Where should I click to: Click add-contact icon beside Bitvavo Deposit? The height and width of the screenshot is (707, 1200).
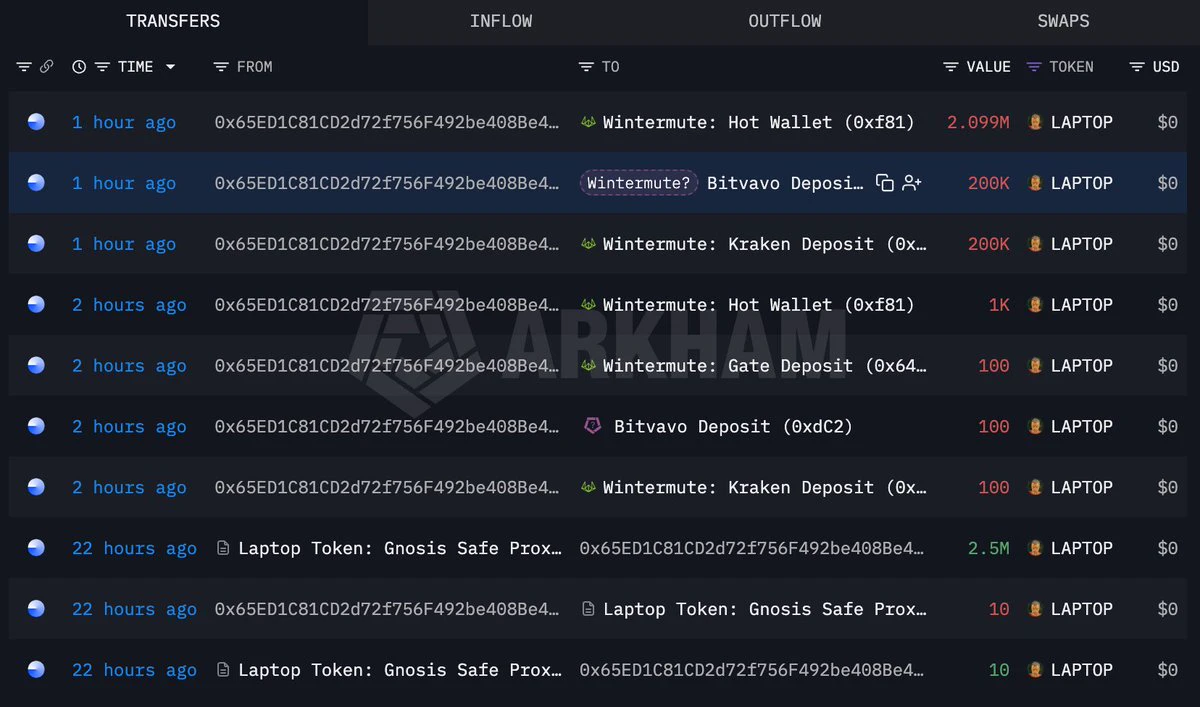click(x=912, y=183)
